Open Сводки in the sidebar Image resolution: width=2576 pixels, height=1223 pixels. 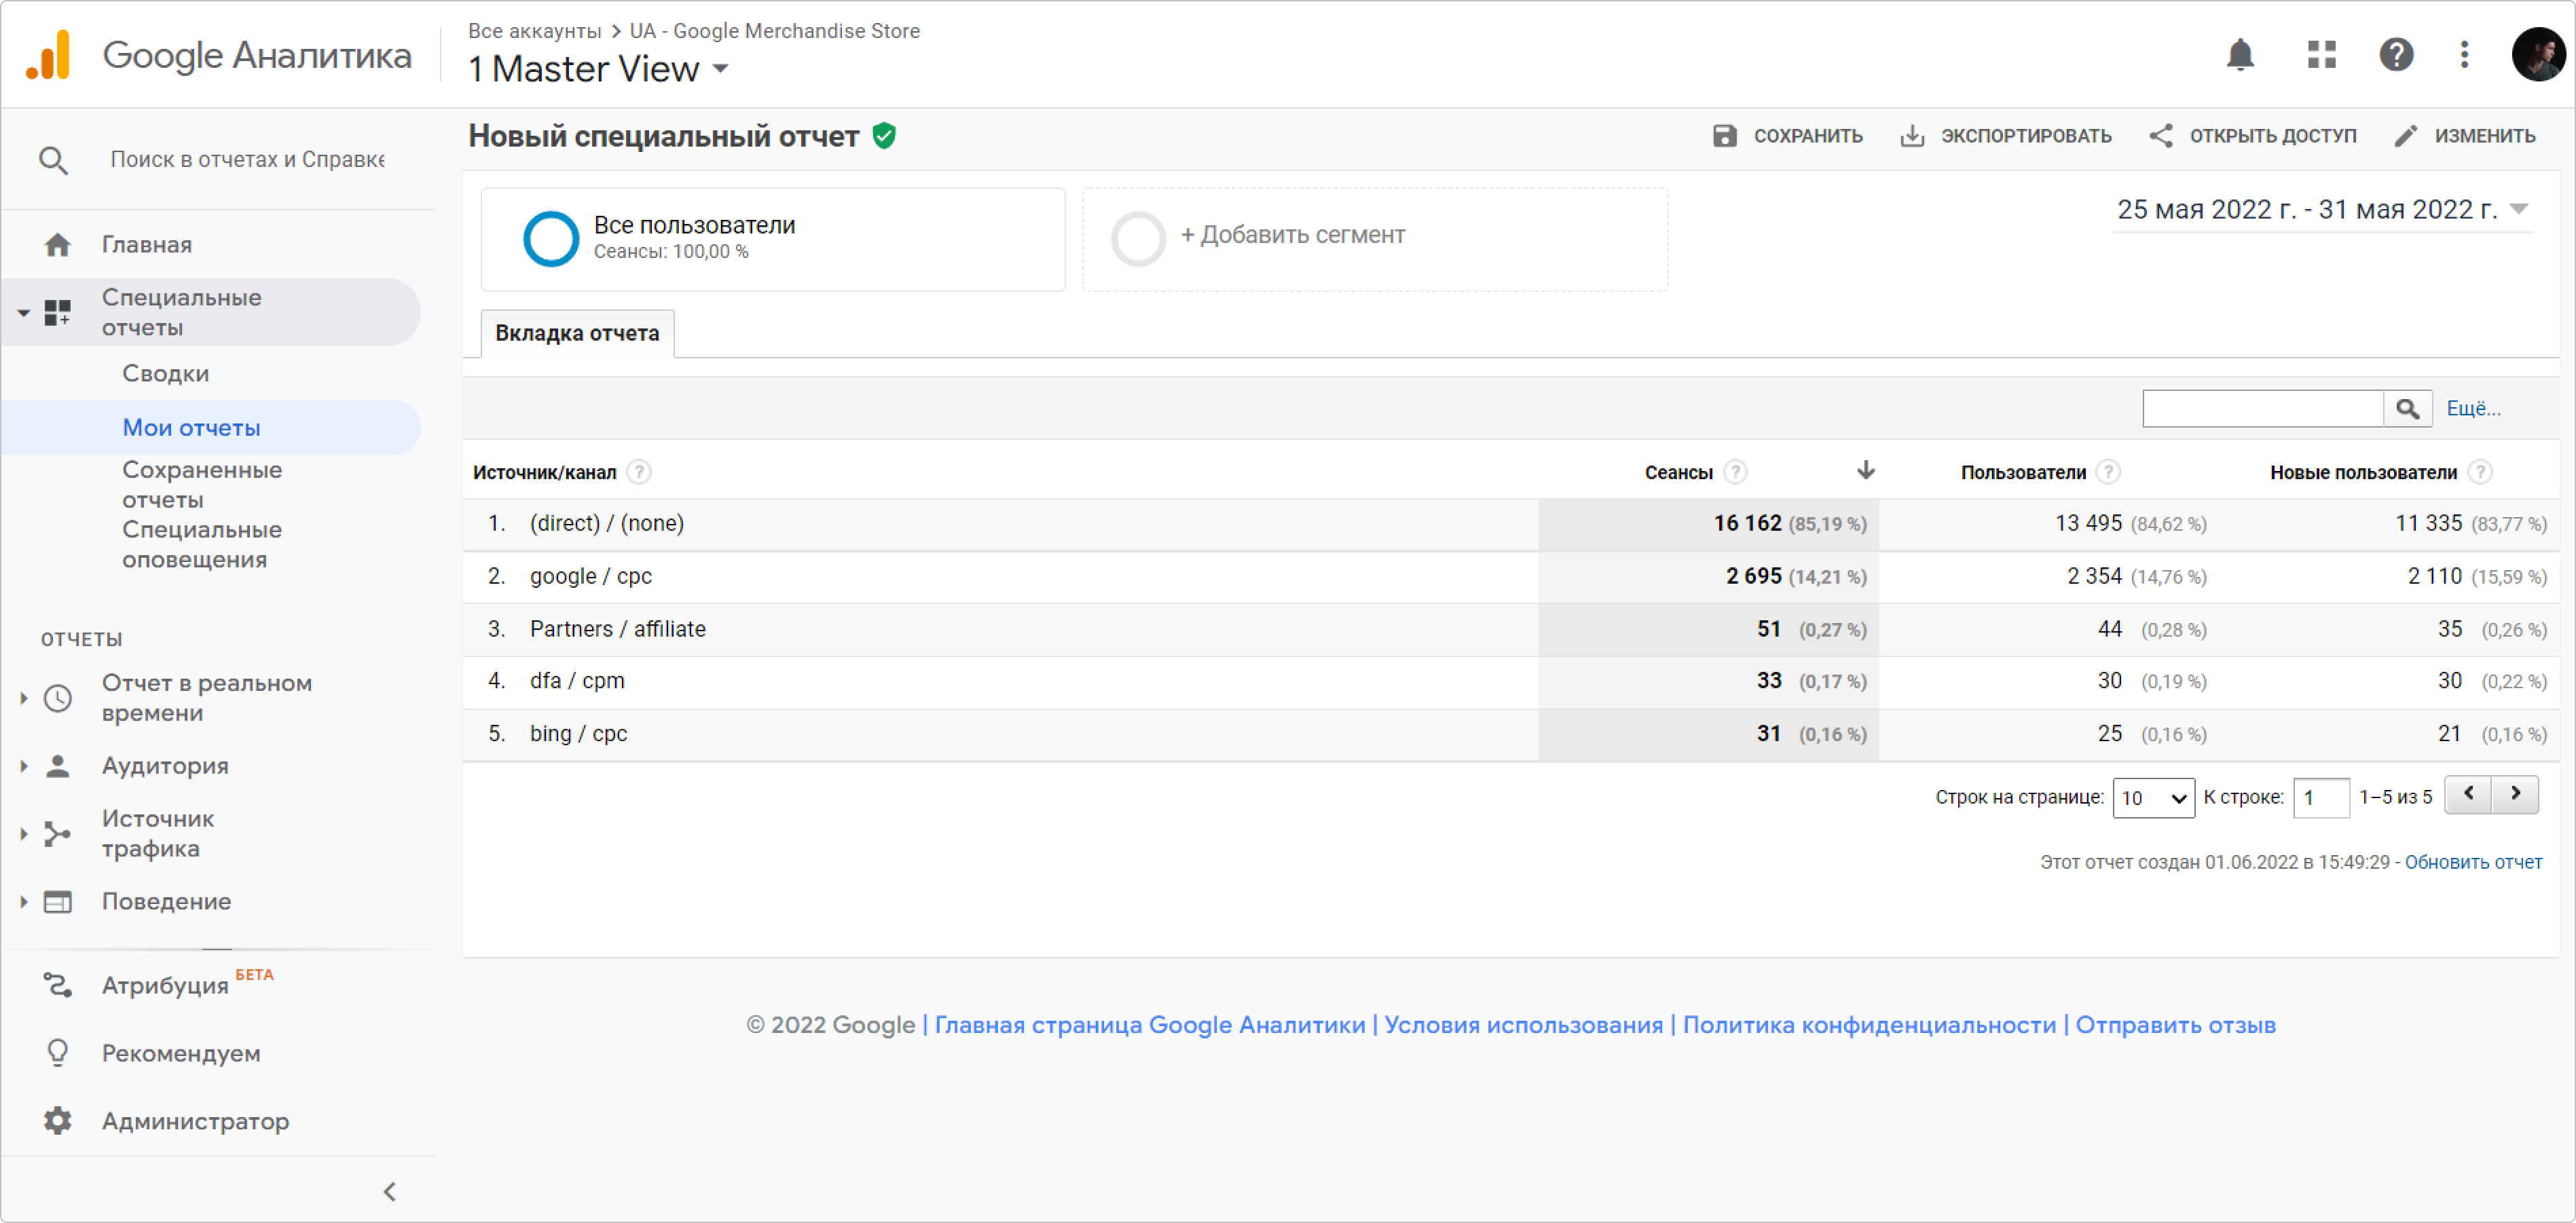165,373
